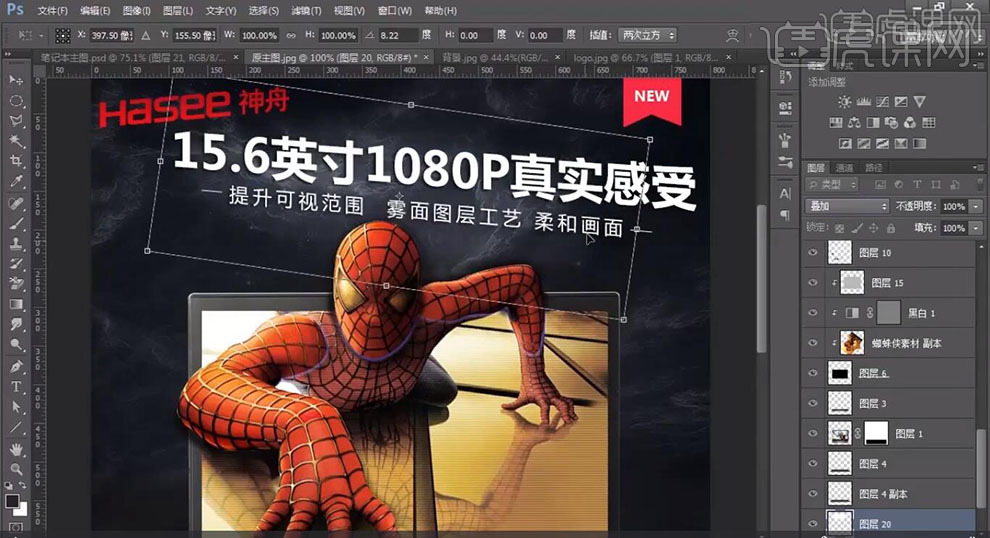Switch to the logo.jpg document tab
The image size is (990, 538).
point(599,58)
